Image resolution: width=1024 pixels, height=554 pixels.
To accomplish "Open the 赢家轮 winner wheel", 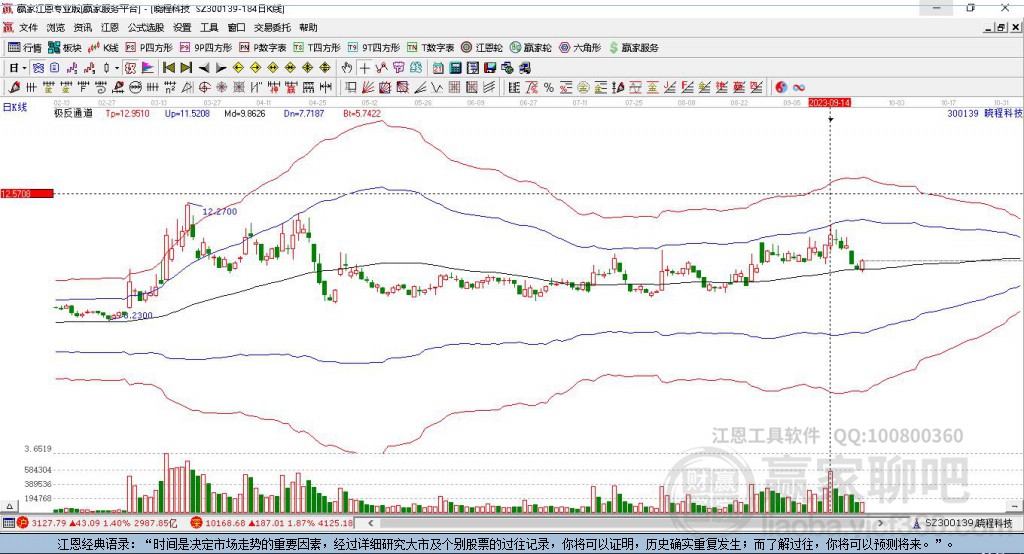I will click(530, 48).
